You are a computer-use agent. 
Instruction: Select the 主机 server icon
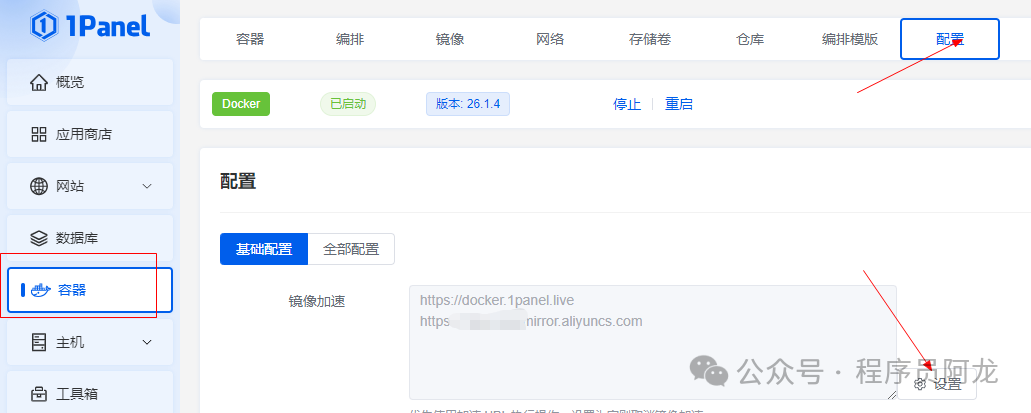(39, 342)
